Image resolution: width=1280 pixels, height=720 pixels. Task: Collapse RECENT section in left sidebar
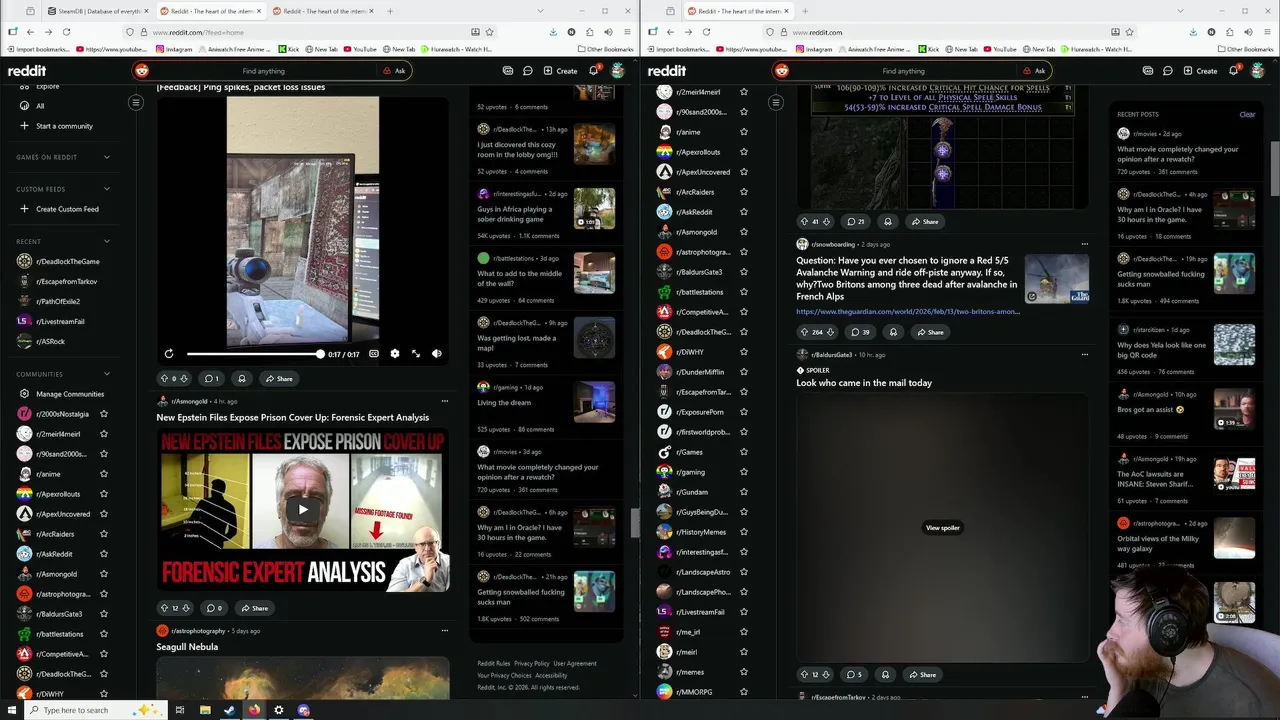[63, 241]
